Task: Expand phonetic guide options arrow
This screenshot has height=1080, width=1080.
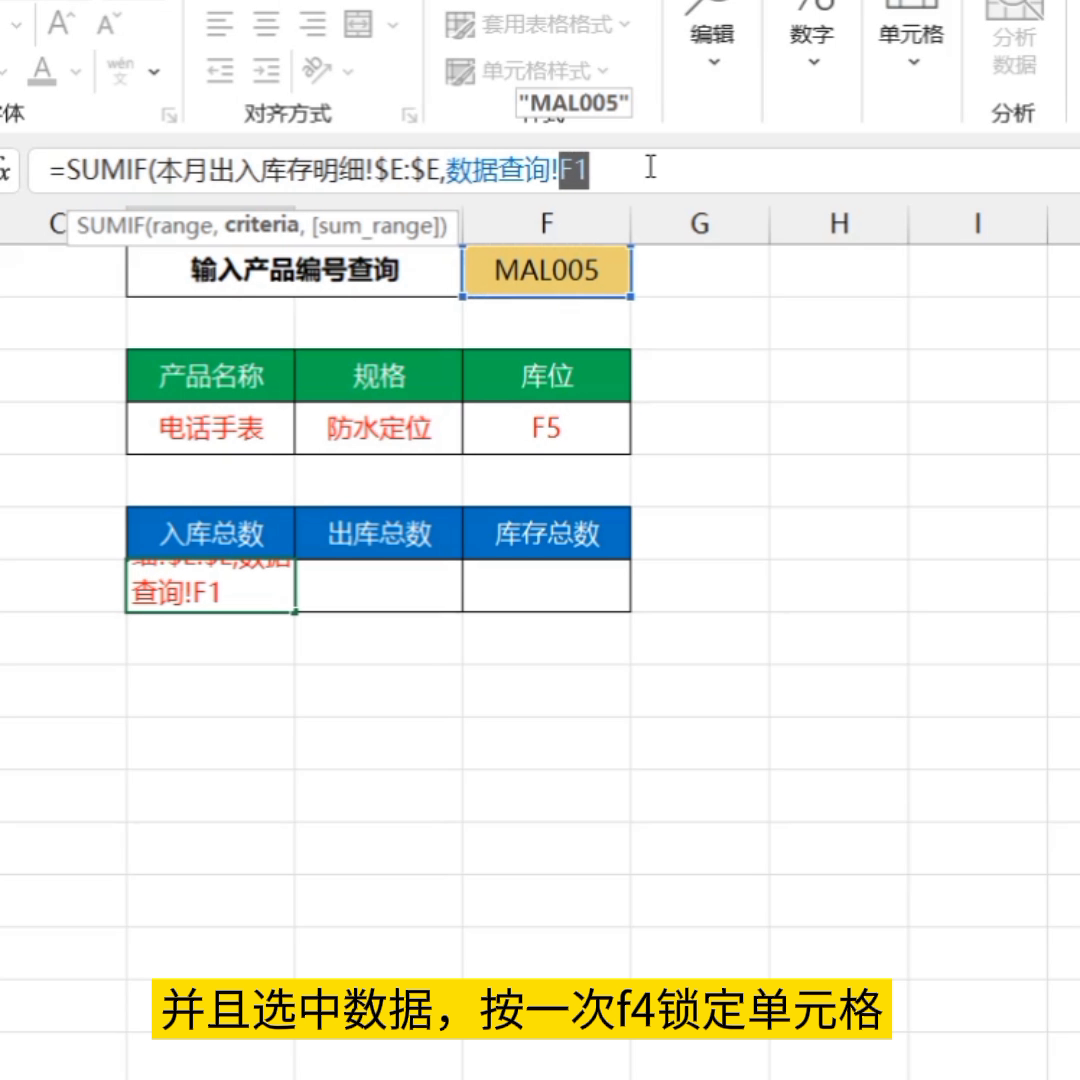Action: (154, 72)
